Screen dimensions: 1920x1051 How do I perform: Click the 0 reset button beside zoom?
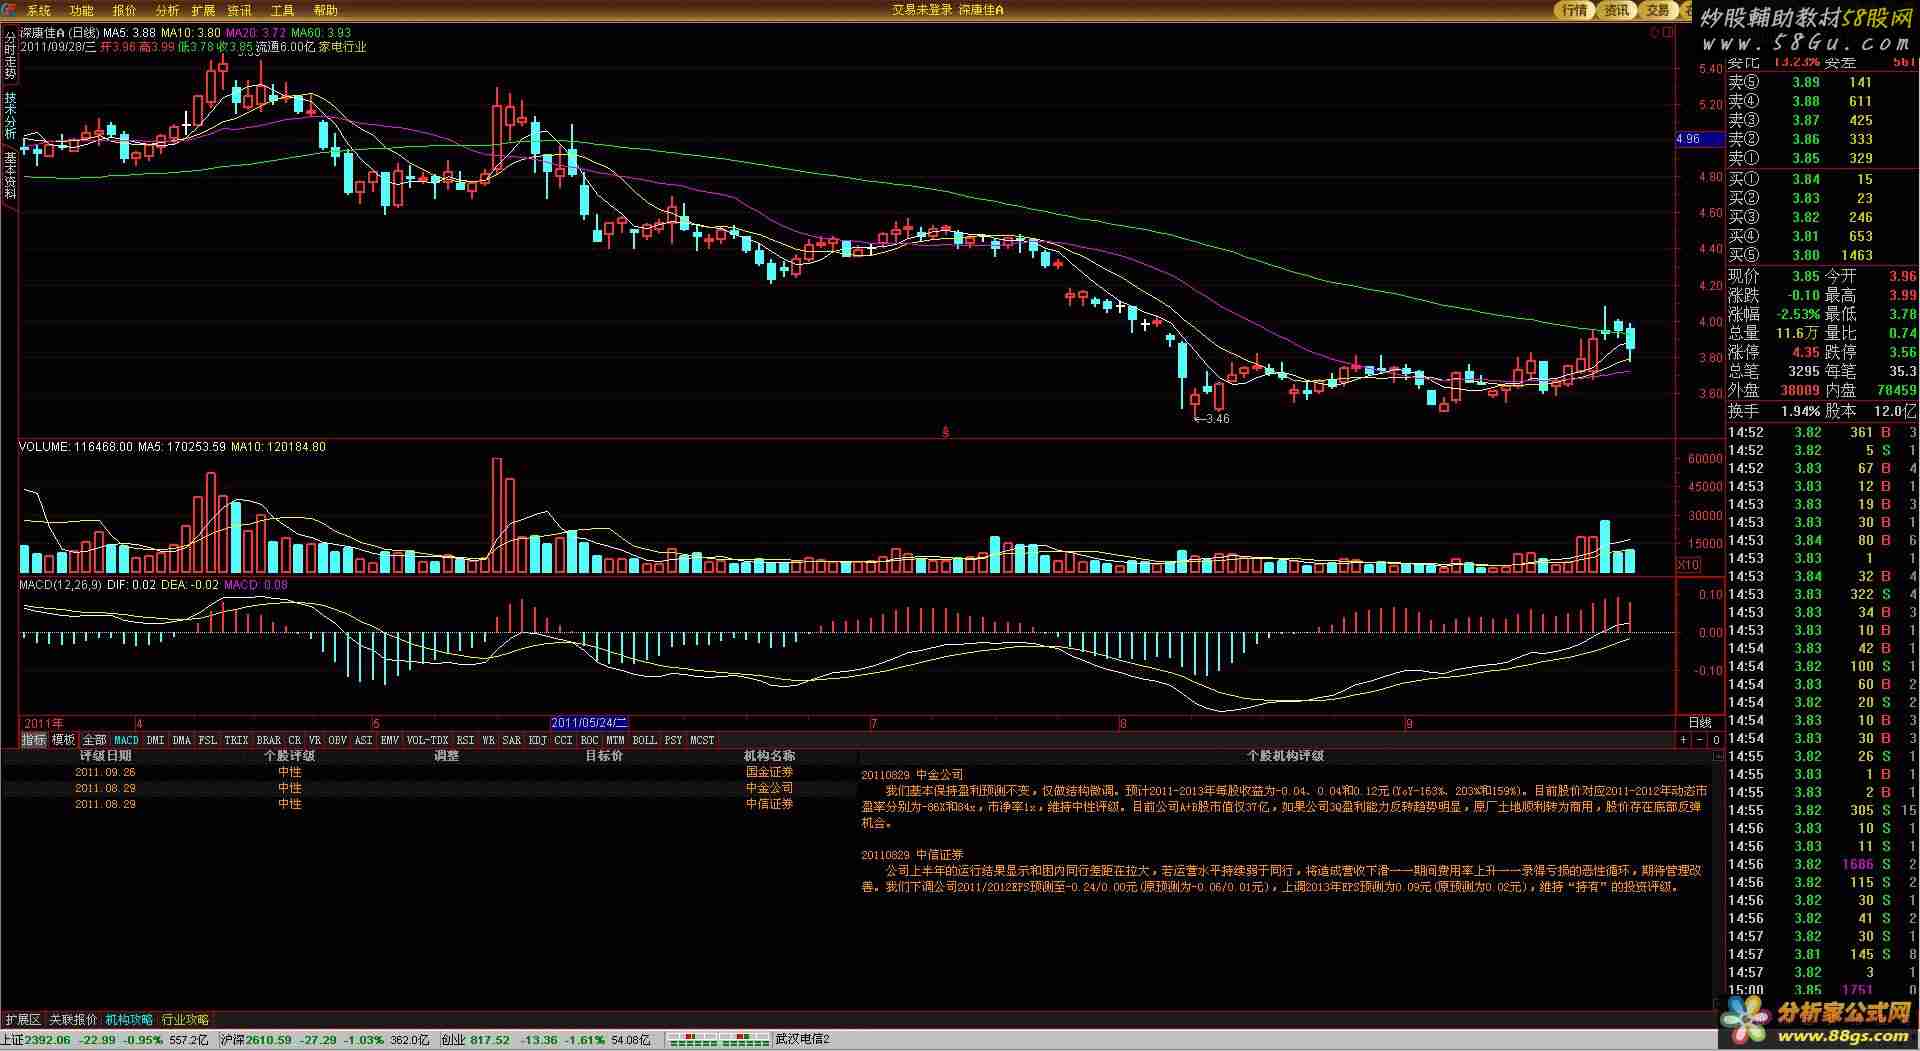(1716, 740)
